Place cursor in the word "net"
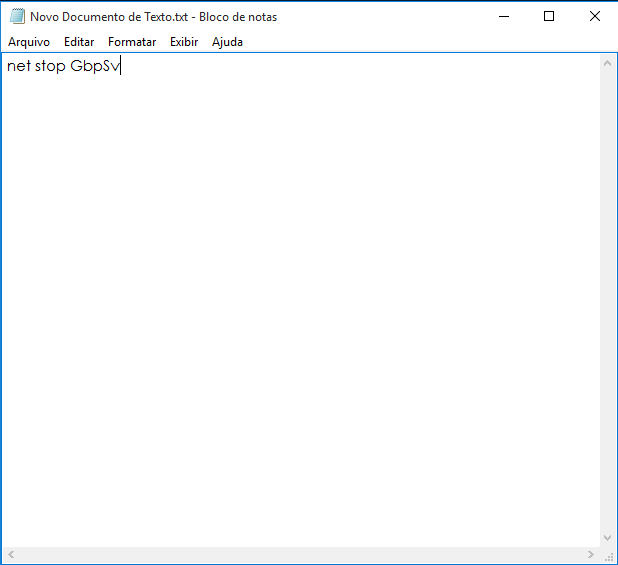Screen dimensions: 618x565 click(x=17, y=67)
